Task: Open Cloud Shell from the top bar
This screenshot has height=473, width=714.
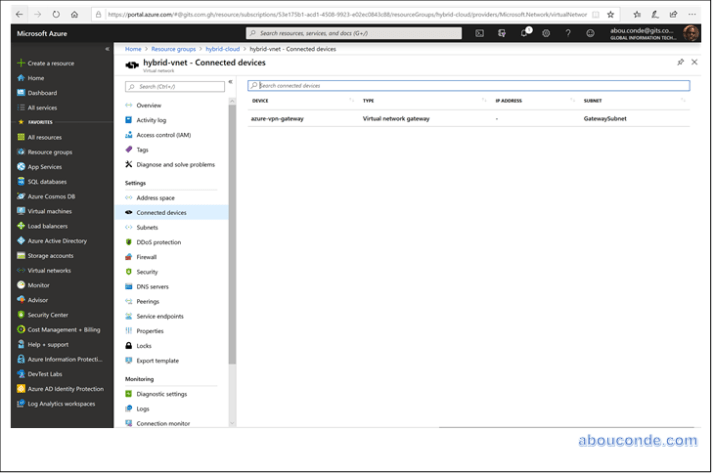Action: (480, 33)
